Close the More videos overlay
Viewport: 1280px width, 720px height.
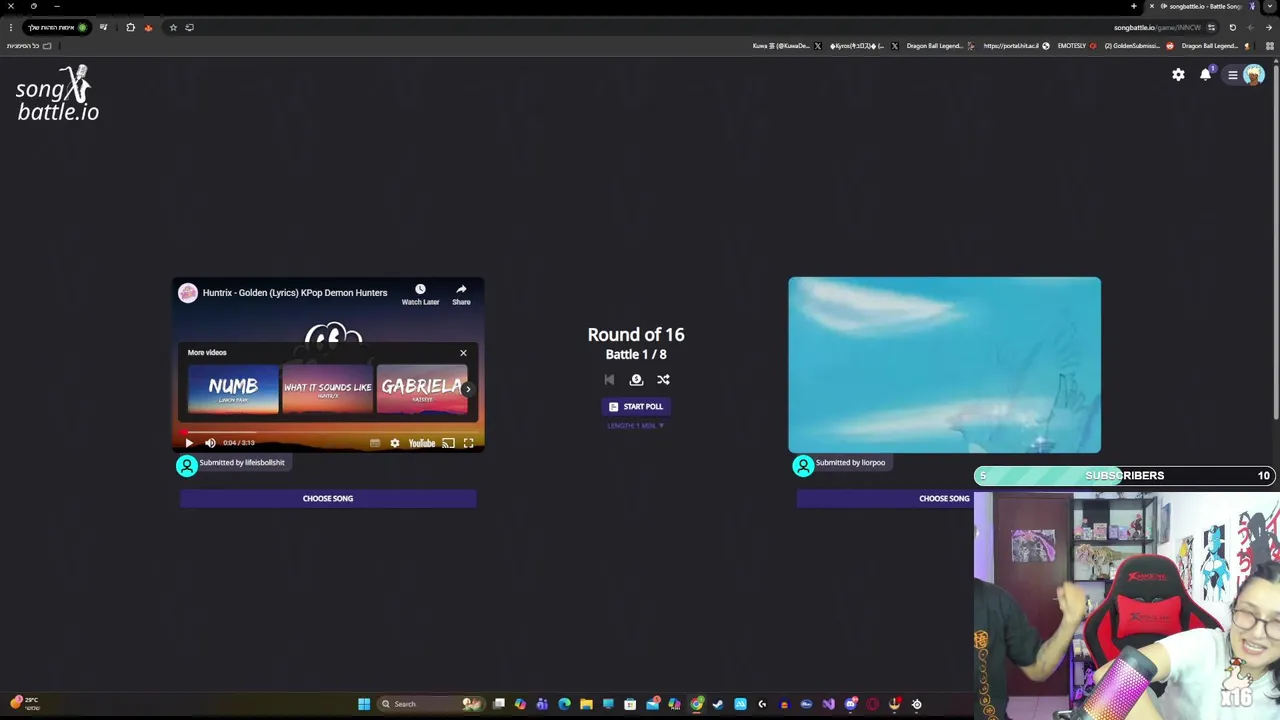coord(463,352)
